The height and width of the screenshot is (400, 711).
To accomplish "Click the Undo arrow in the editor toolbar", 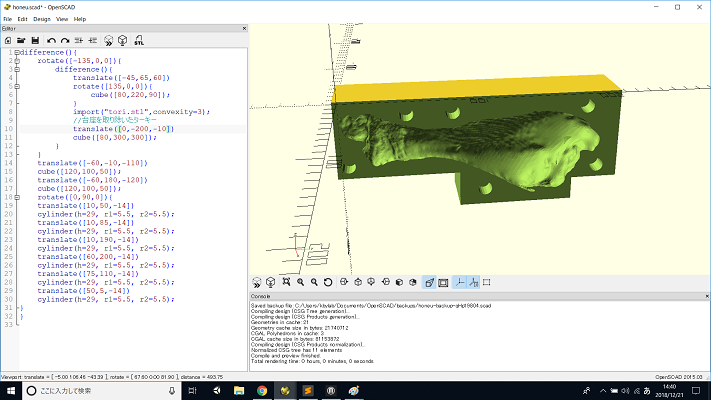I will tap(51, 40).
